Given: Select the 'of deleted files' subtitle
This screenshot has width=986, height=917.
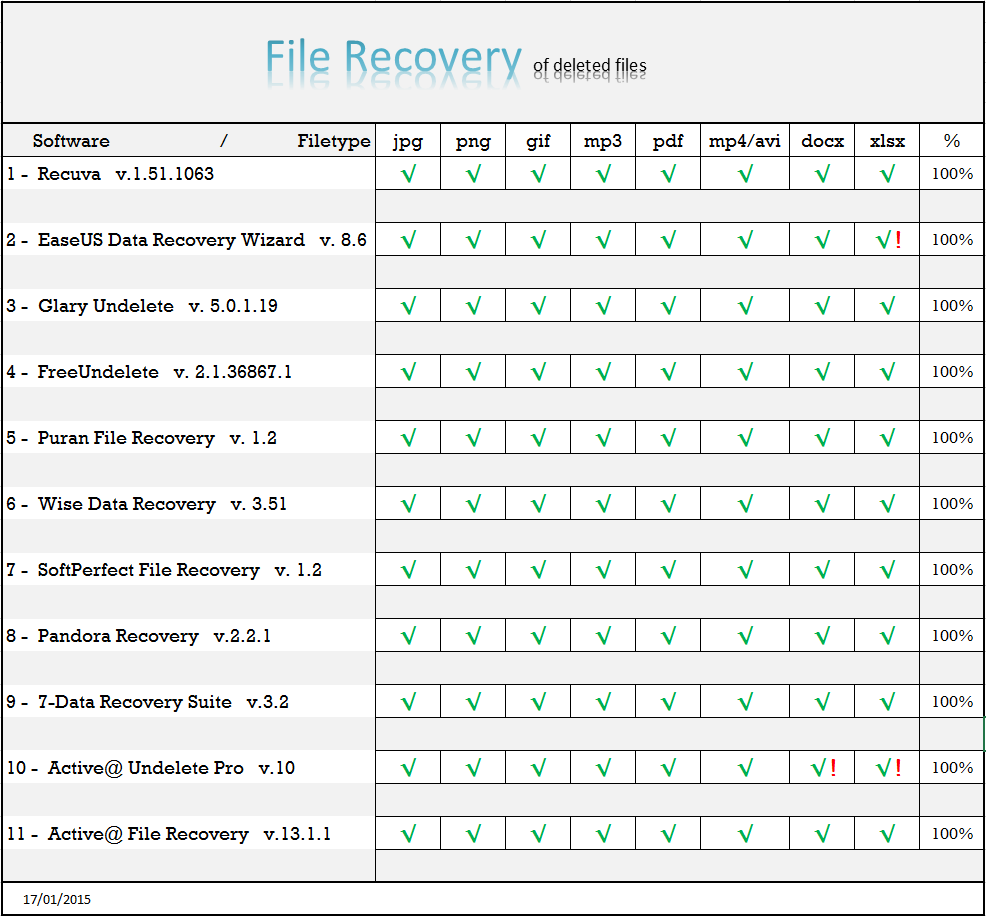Looking at the screenshot, I should coord(590,65).
